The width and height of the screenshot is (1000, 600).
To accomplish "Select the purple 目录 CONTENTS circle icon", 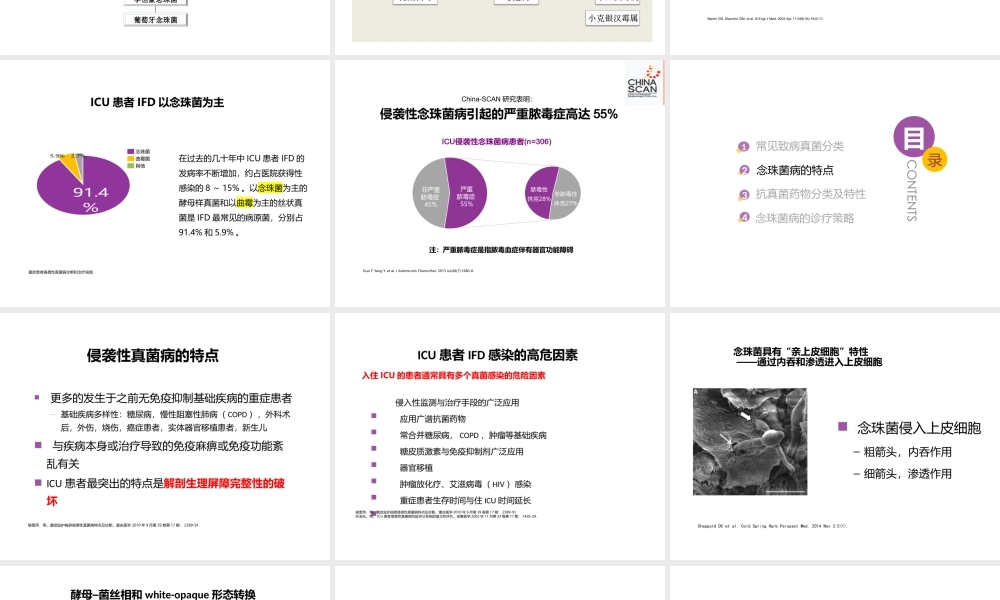I will click(914, 138).
